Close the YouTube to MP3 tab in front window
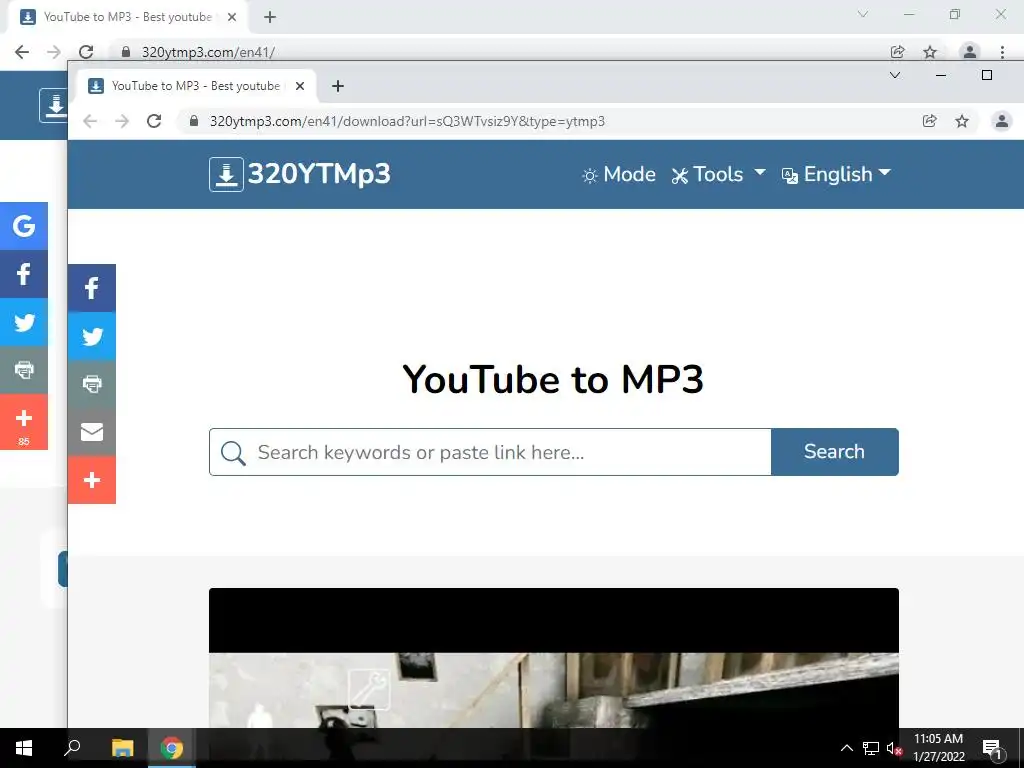The height and width of the screenshot is (768, 1024). click(300, 86)
